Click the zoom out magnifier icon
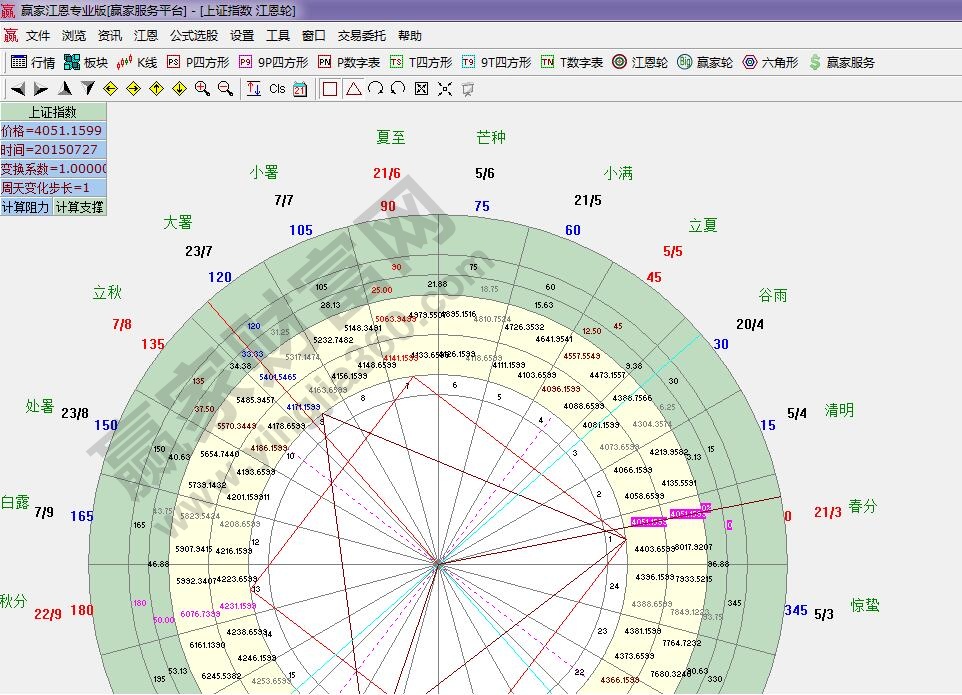Image resolution: width=962 pixels, height=695 pixels. coord(225,89)
